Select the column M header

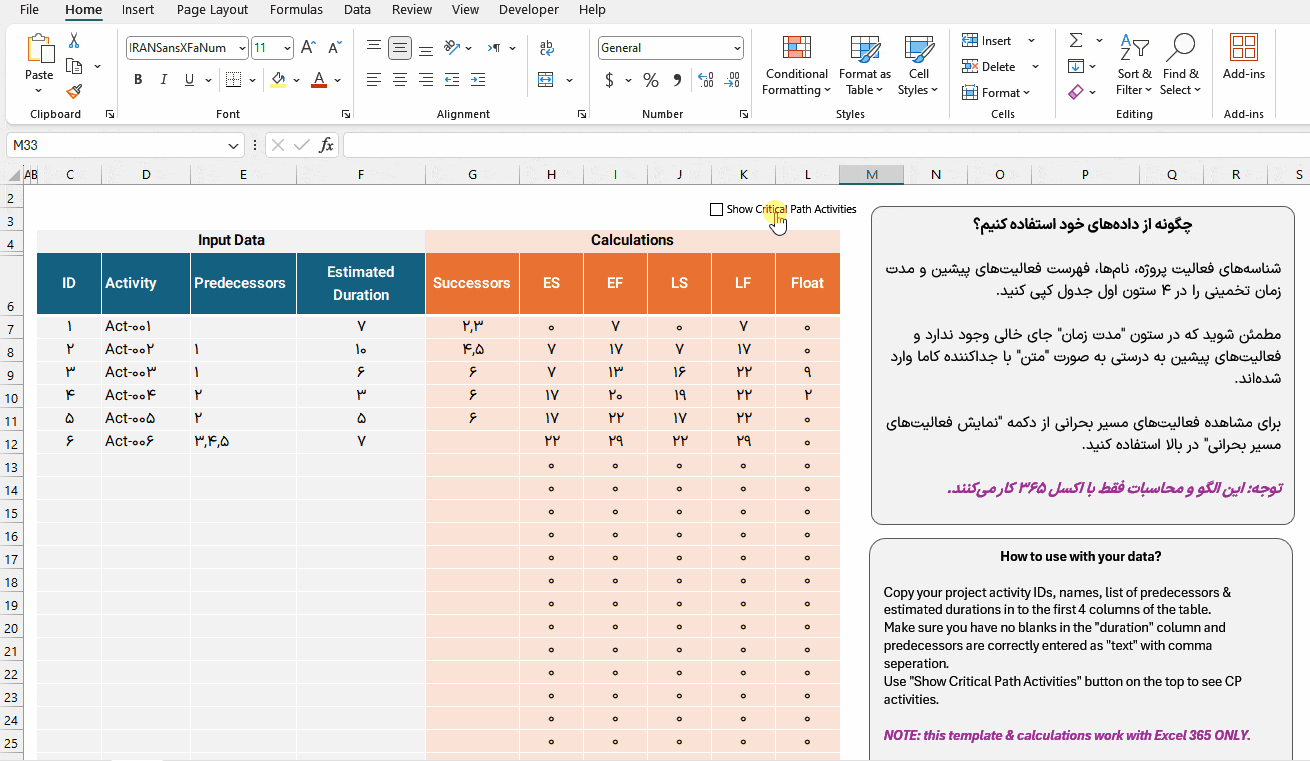pos(872,174)
